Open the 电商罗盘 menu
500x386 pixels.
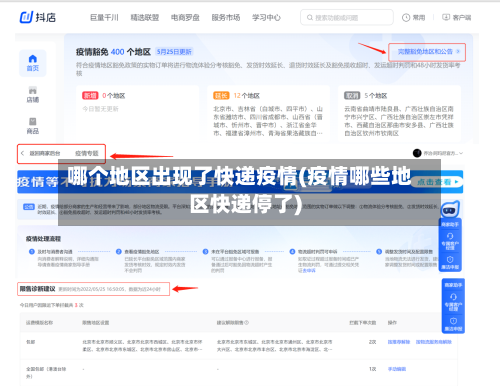(185, 17)
